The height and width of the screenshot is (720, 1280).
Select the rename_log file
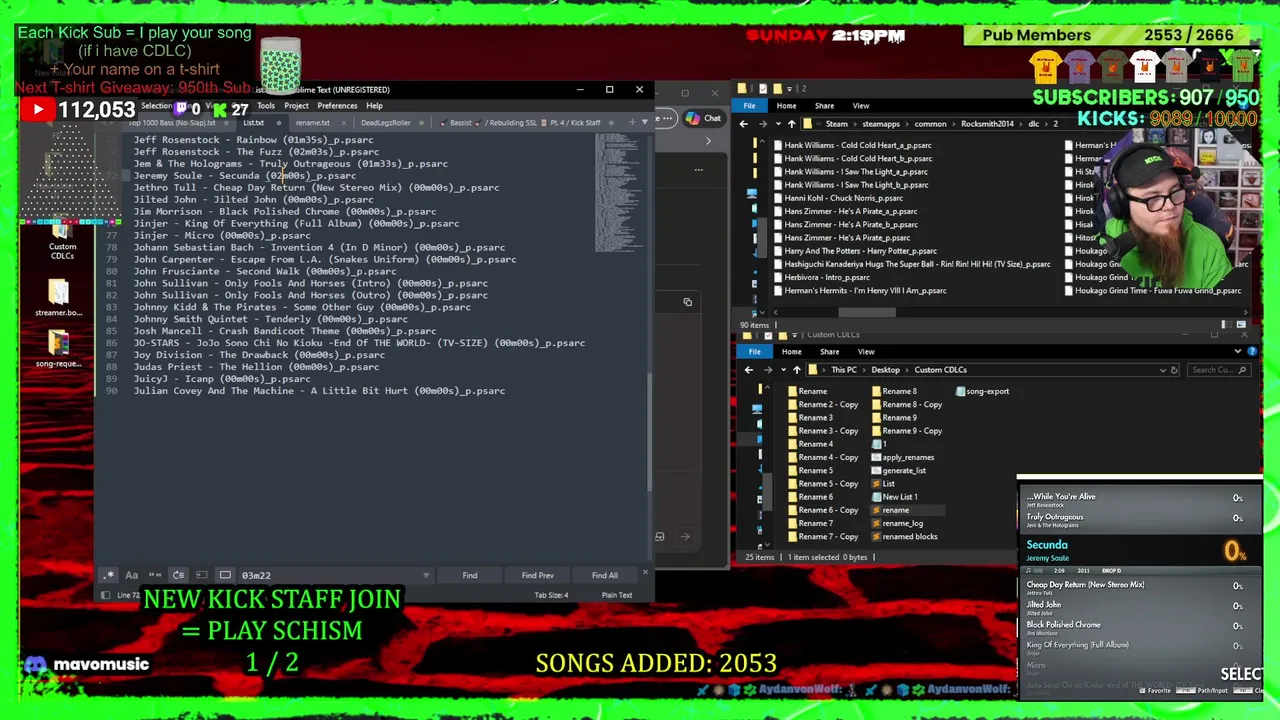[x=897, y=523]
